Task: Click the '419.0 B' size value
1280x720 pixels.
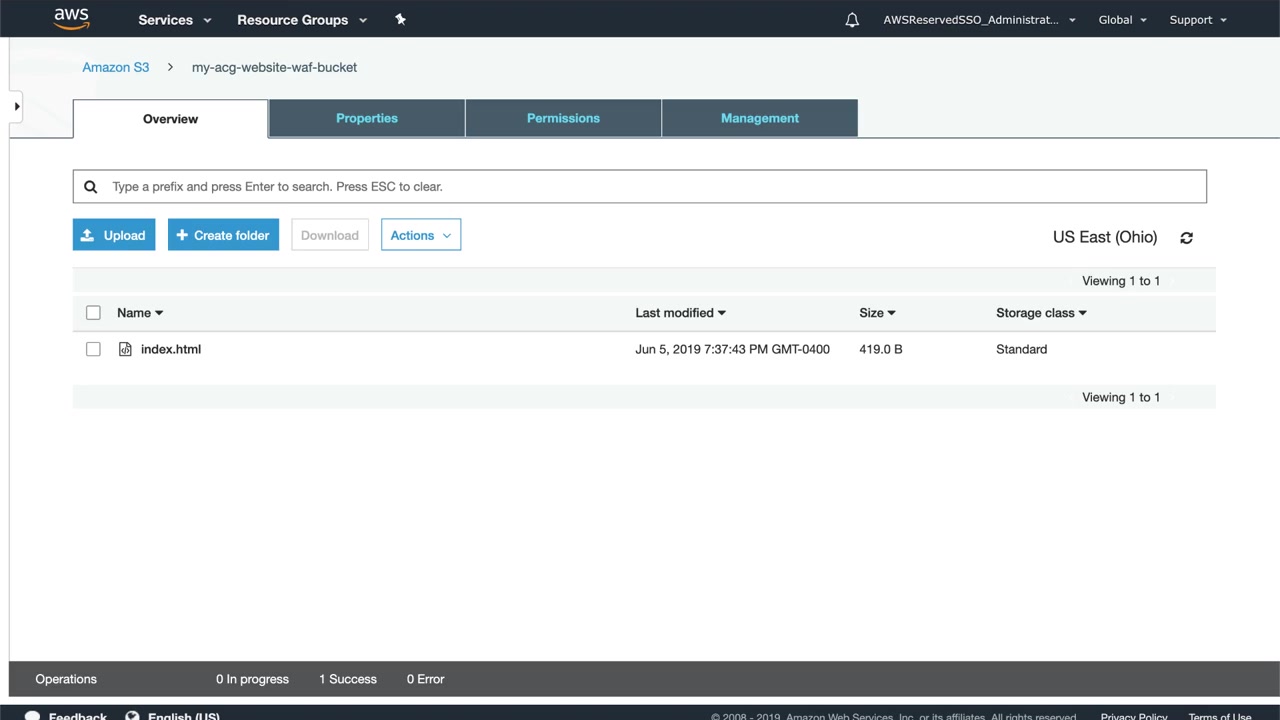Action: click(x=881, y=349)
